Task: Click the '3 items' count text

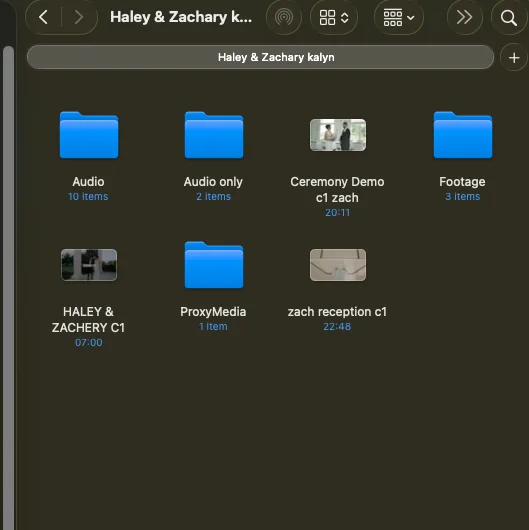Action: pos(462,196)
